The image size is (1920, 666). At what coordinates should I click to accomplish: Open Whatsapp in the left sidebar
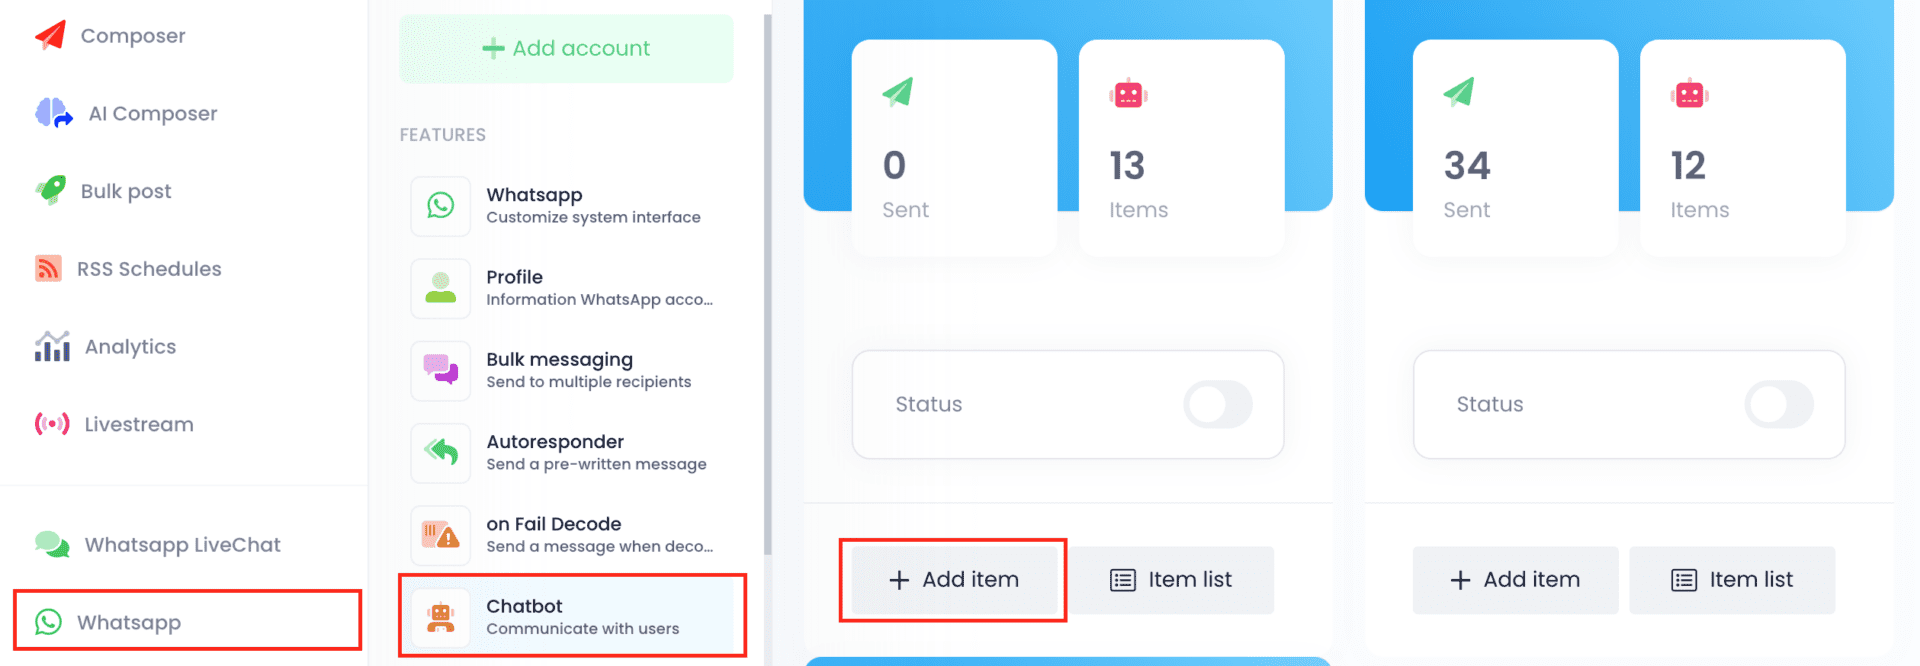coord(187,622)
